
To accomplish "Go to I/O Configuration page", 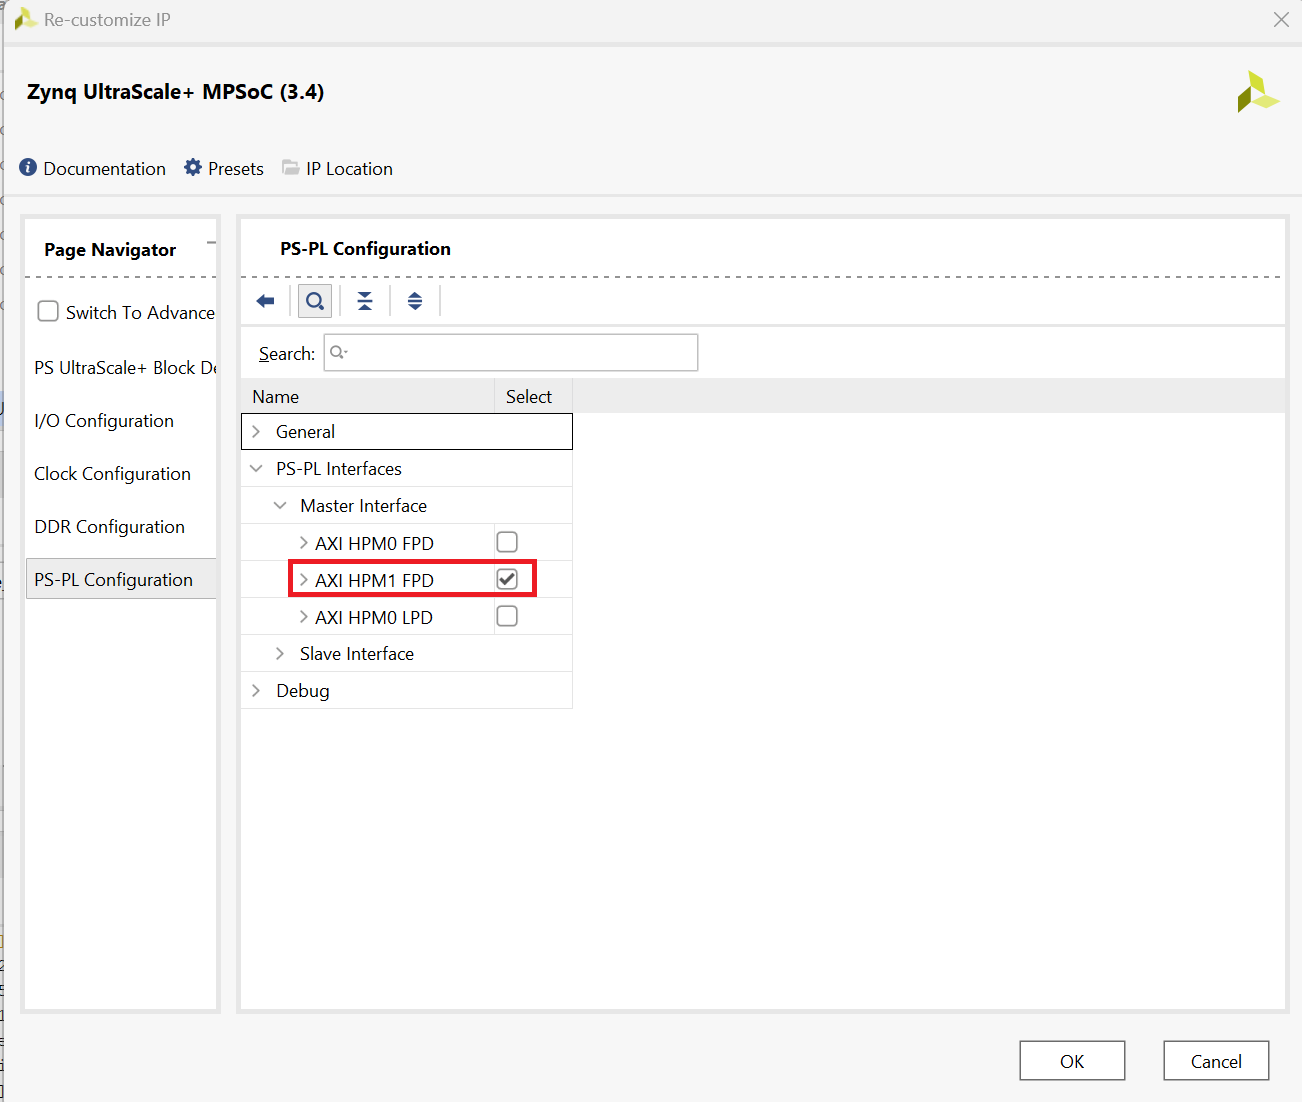I will 104,420.
